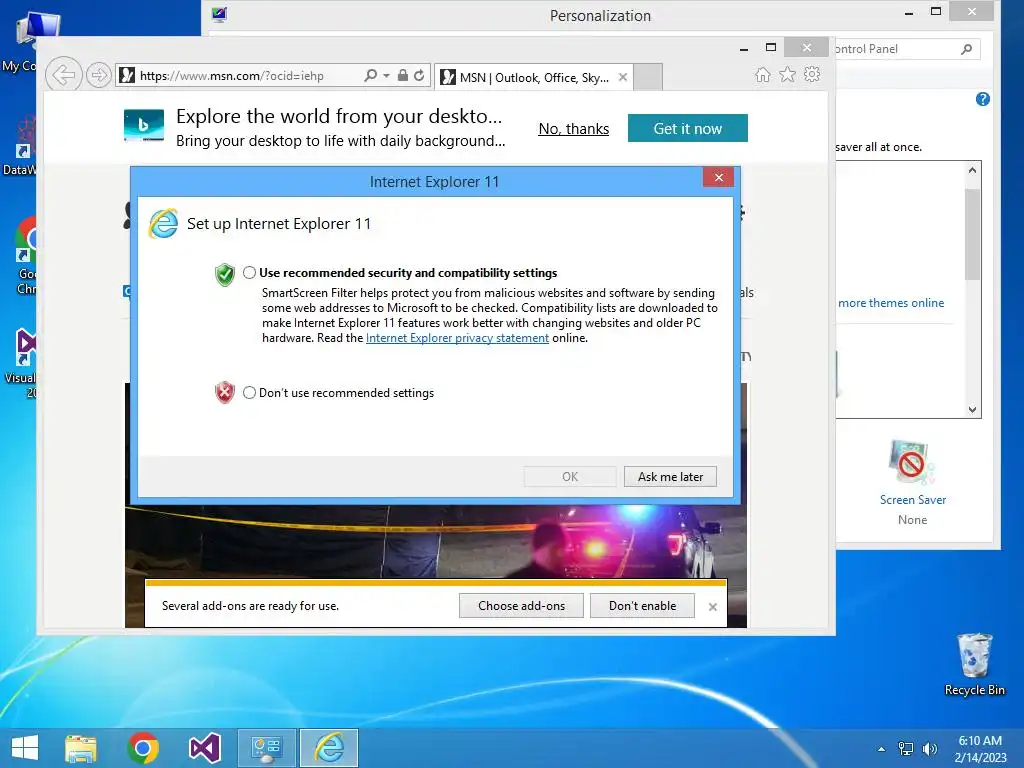Open the Windows Start button
This screenshot has width=1024, height=768.
[25, 748]
